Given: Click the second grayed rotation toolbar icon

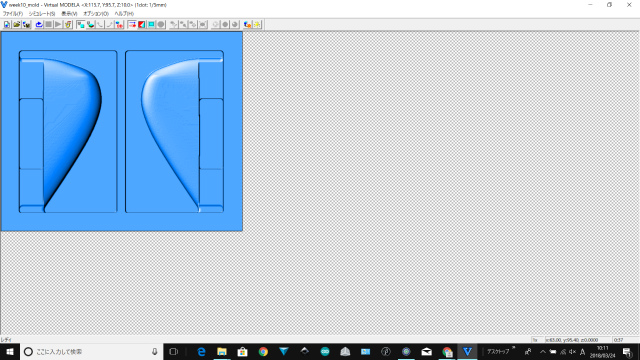Looking at the screenshot, I should click(183, 24).
